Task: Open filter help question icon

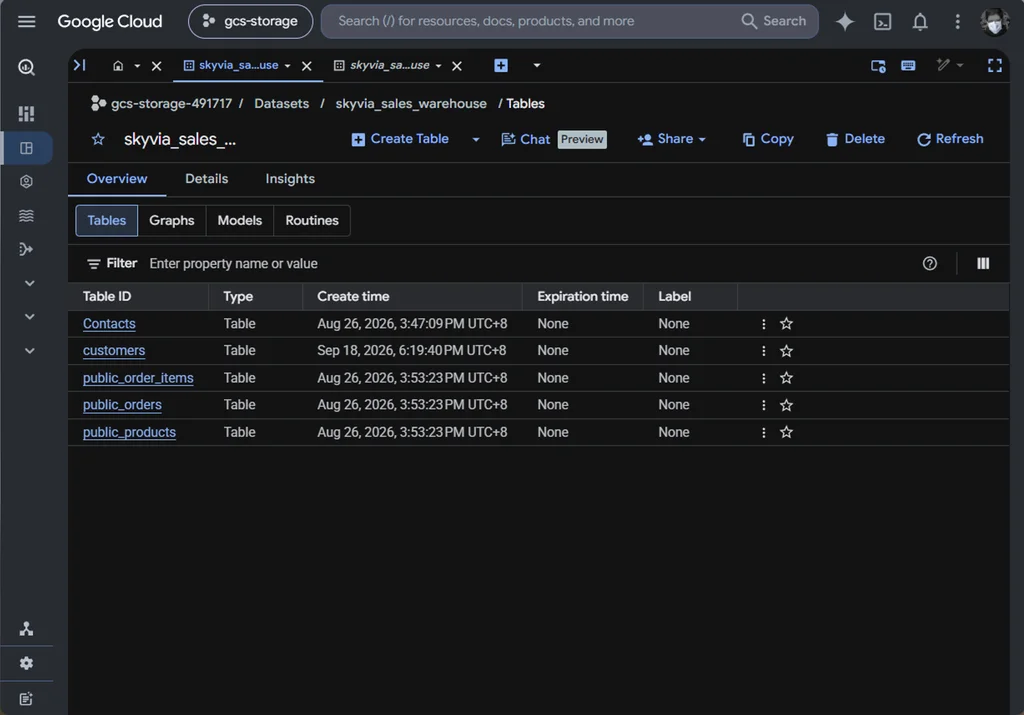Action: 929,264
